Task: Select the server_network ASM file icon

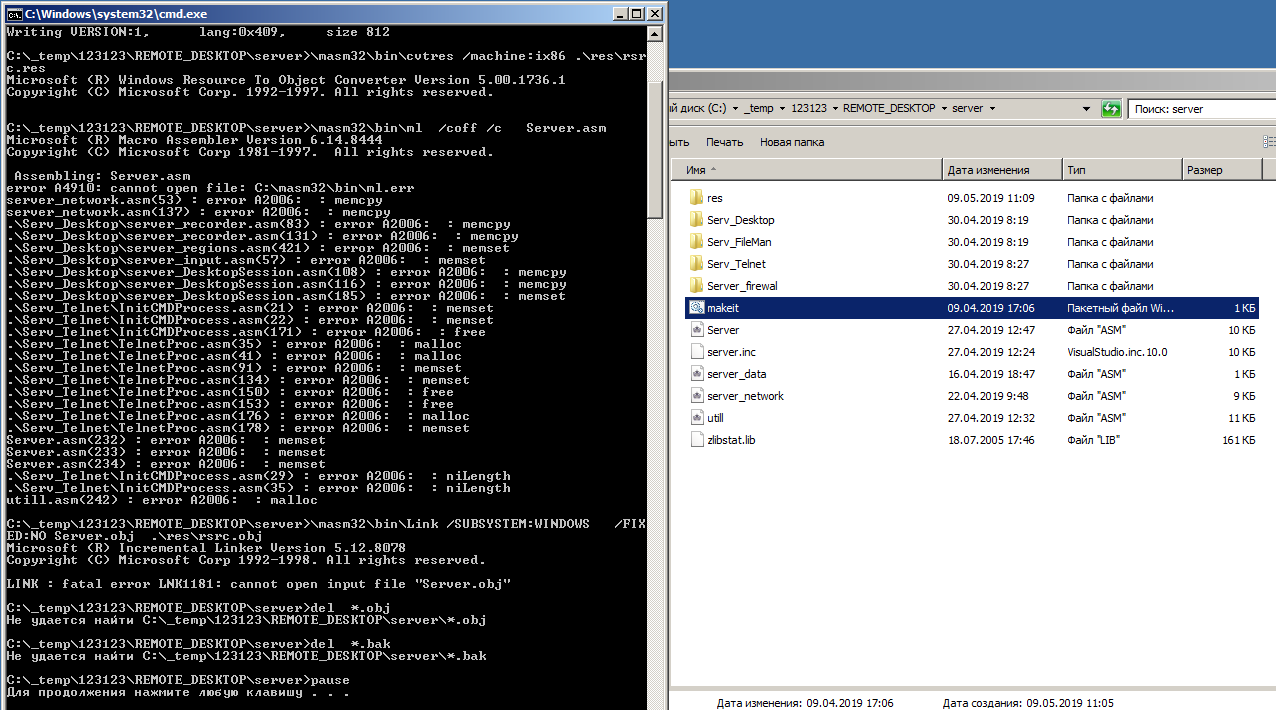Action: (x=697, y=396)
